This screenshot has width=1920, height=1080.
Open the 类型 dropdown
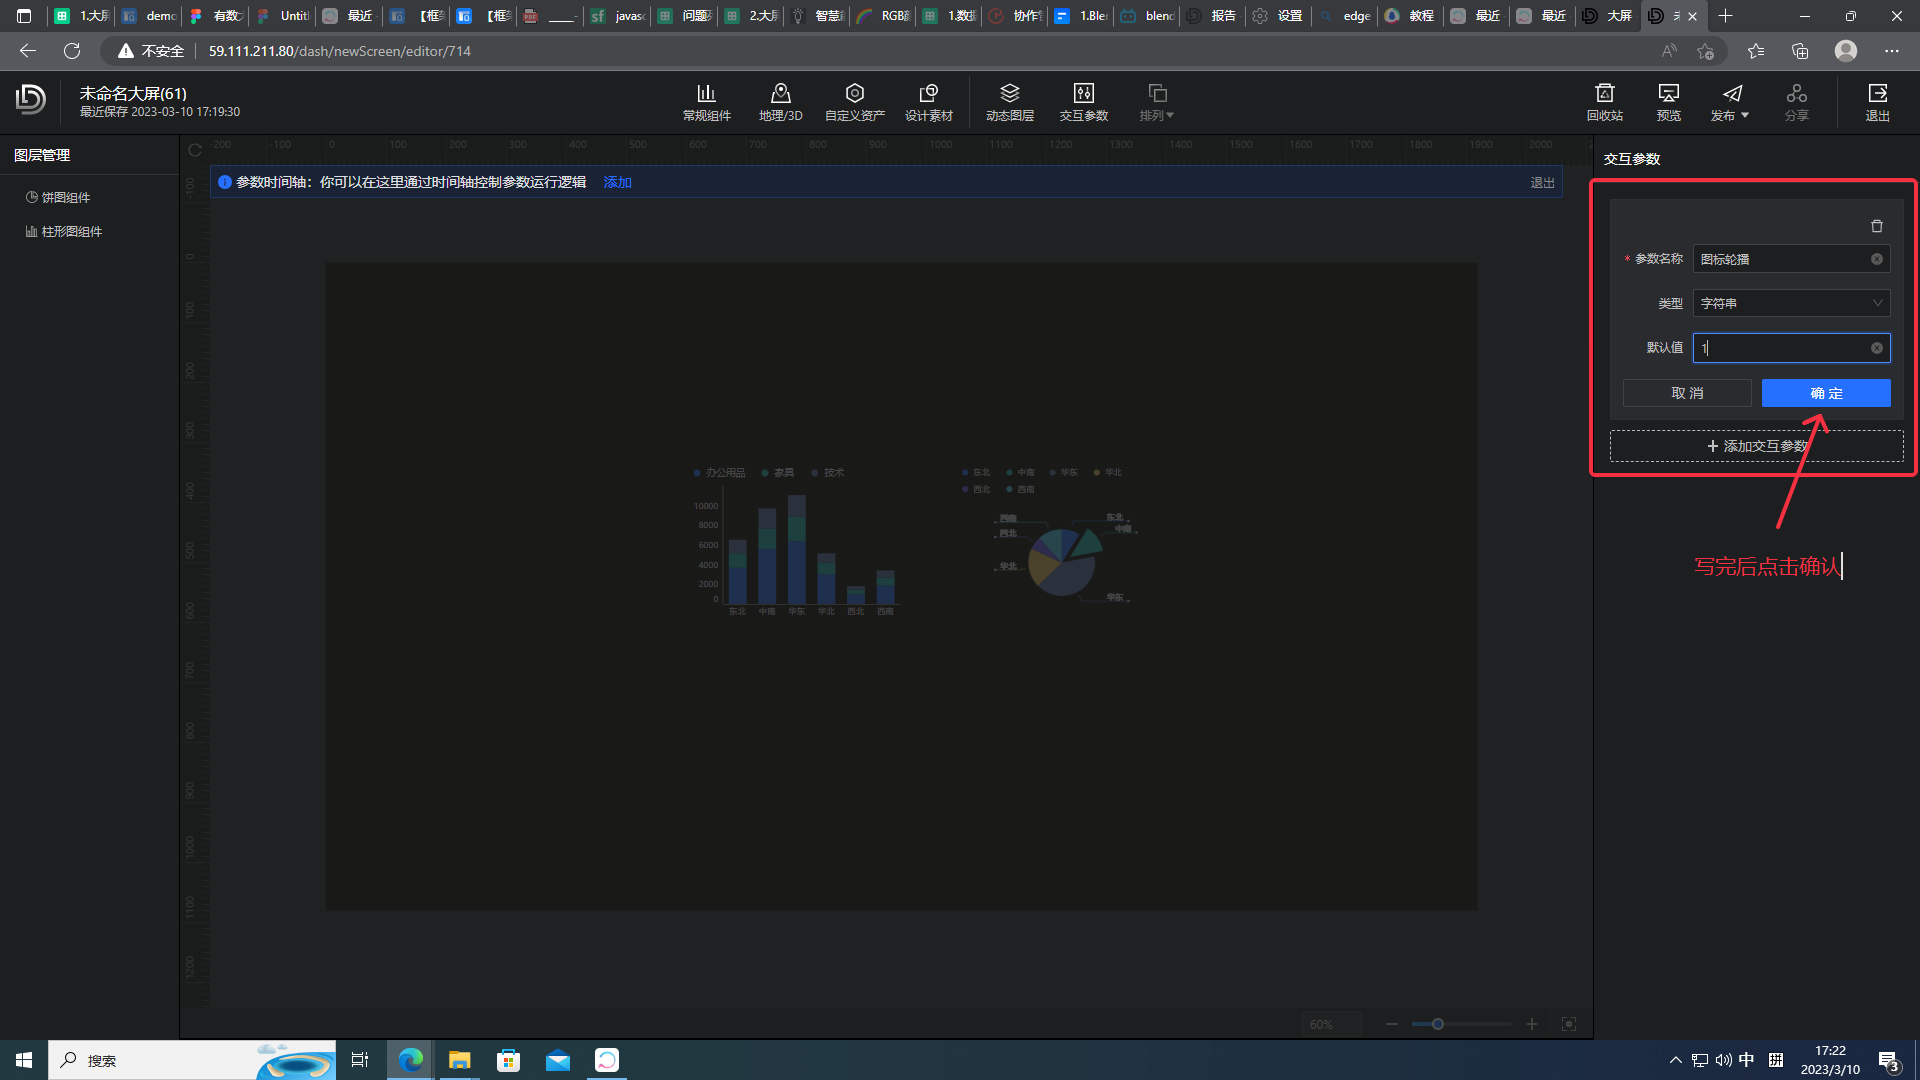click(x=1790, y=303)
